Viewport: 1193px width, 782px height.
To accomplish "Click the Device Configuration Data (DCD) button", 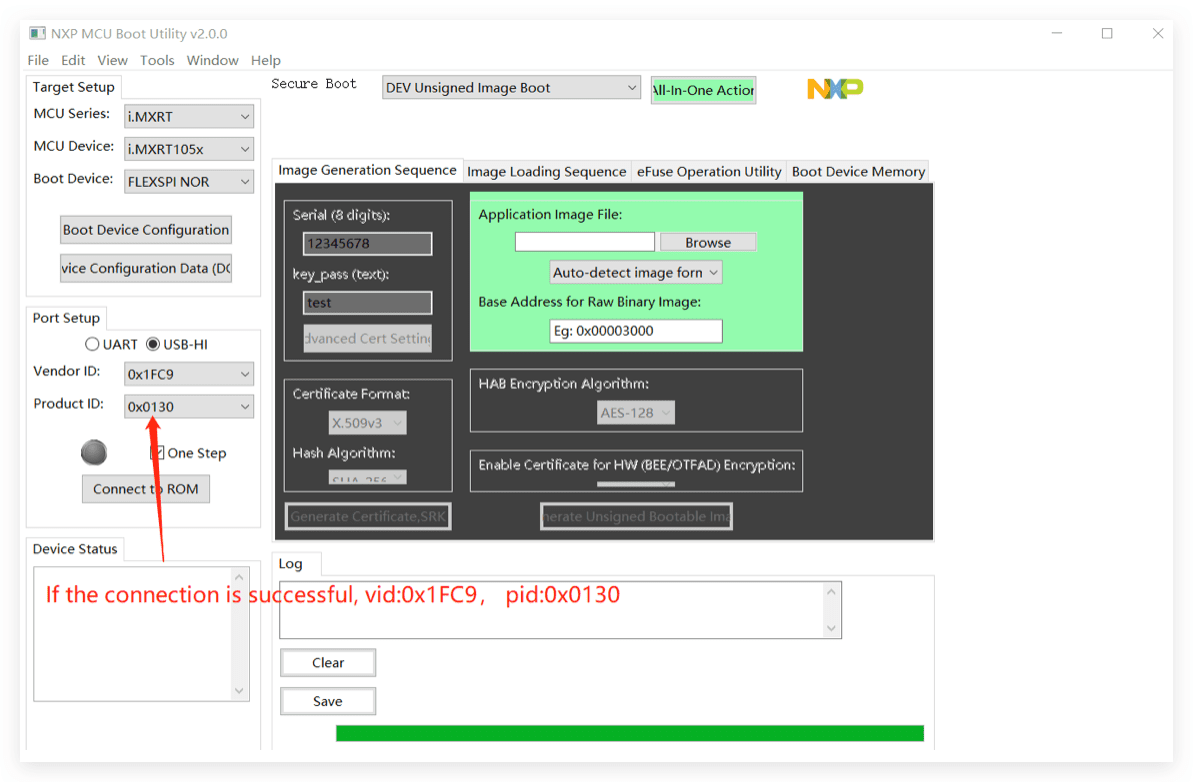I will 146,269.
